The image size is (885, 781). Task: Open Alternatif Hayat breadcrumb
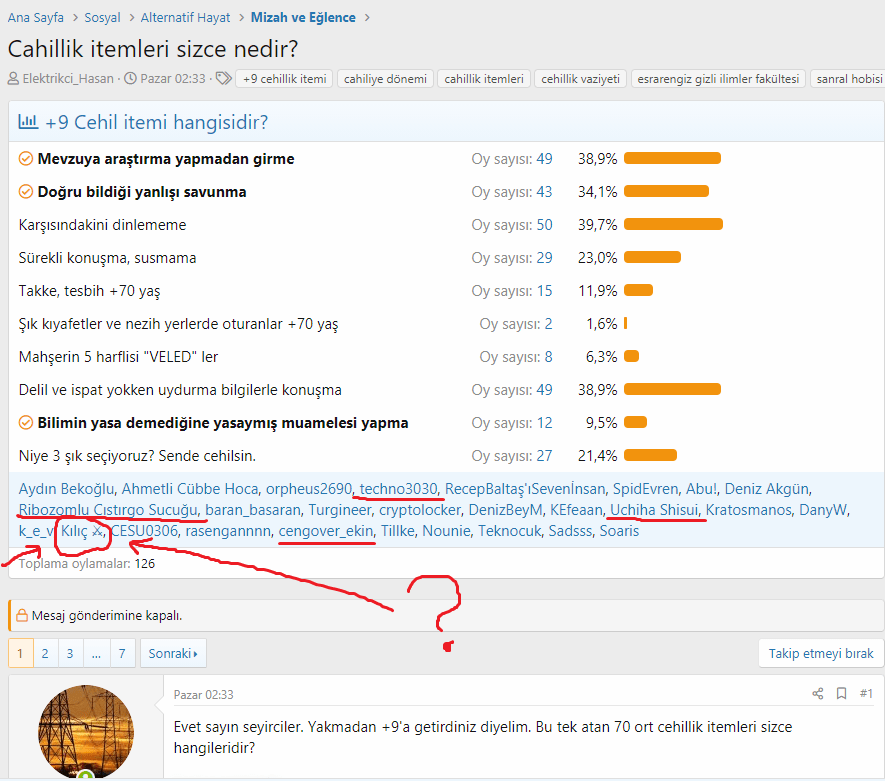coord(185,17)
